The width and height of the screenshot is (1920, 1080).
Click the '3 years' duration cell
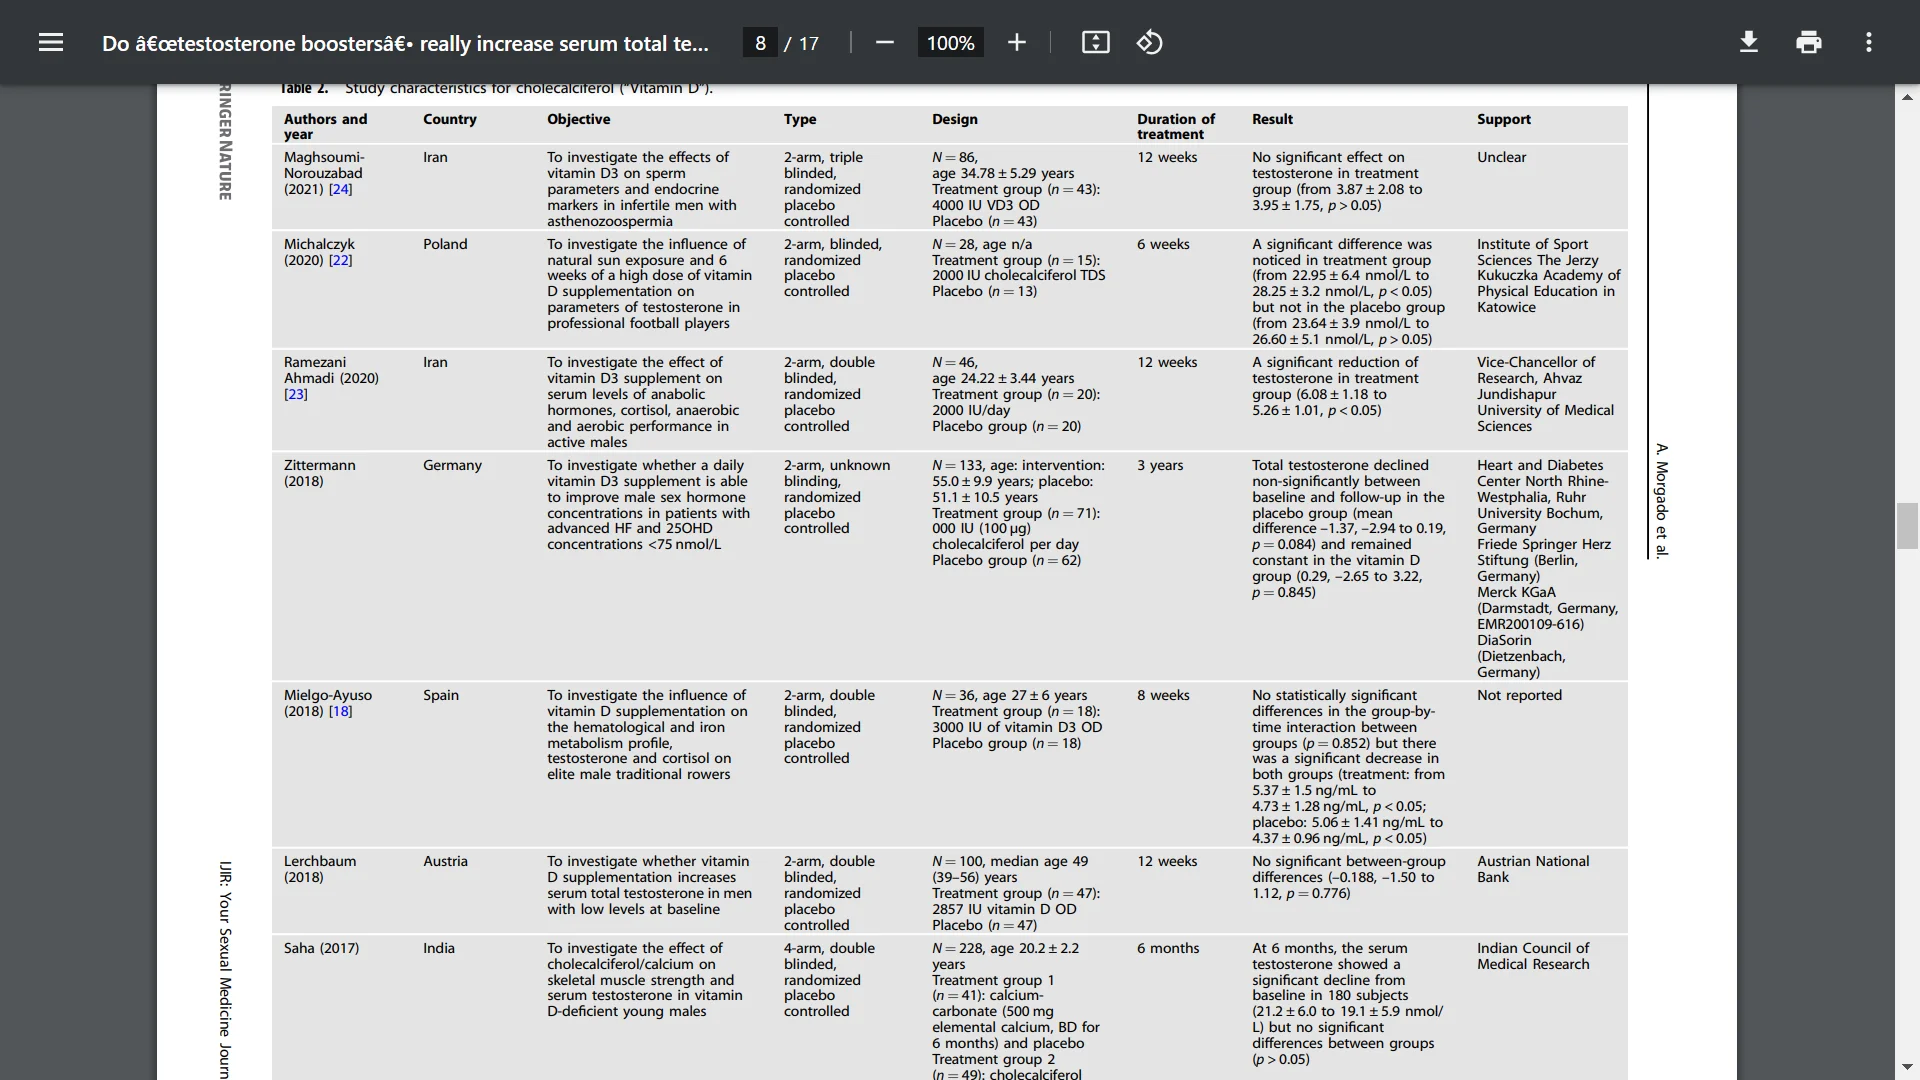click(1160, 465)
